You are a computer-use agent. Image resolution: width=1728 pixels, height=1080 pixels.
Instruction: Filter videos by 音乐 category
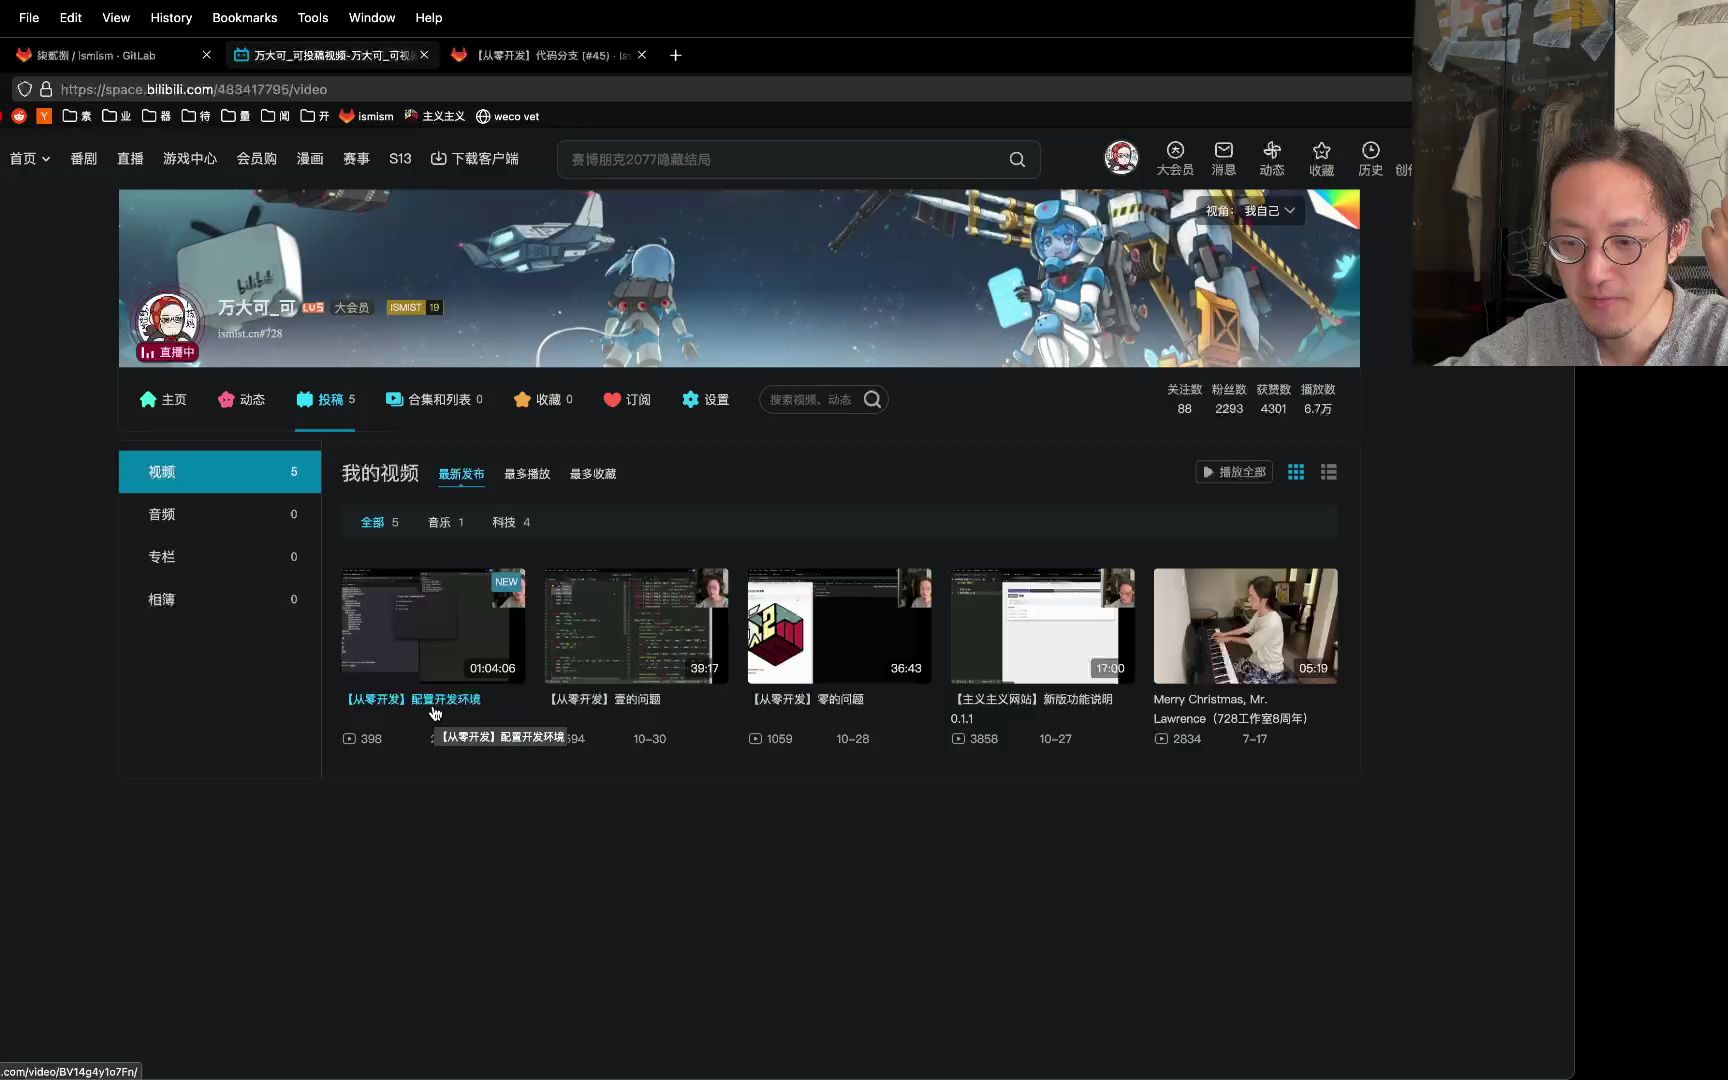(x=446, y=522)
